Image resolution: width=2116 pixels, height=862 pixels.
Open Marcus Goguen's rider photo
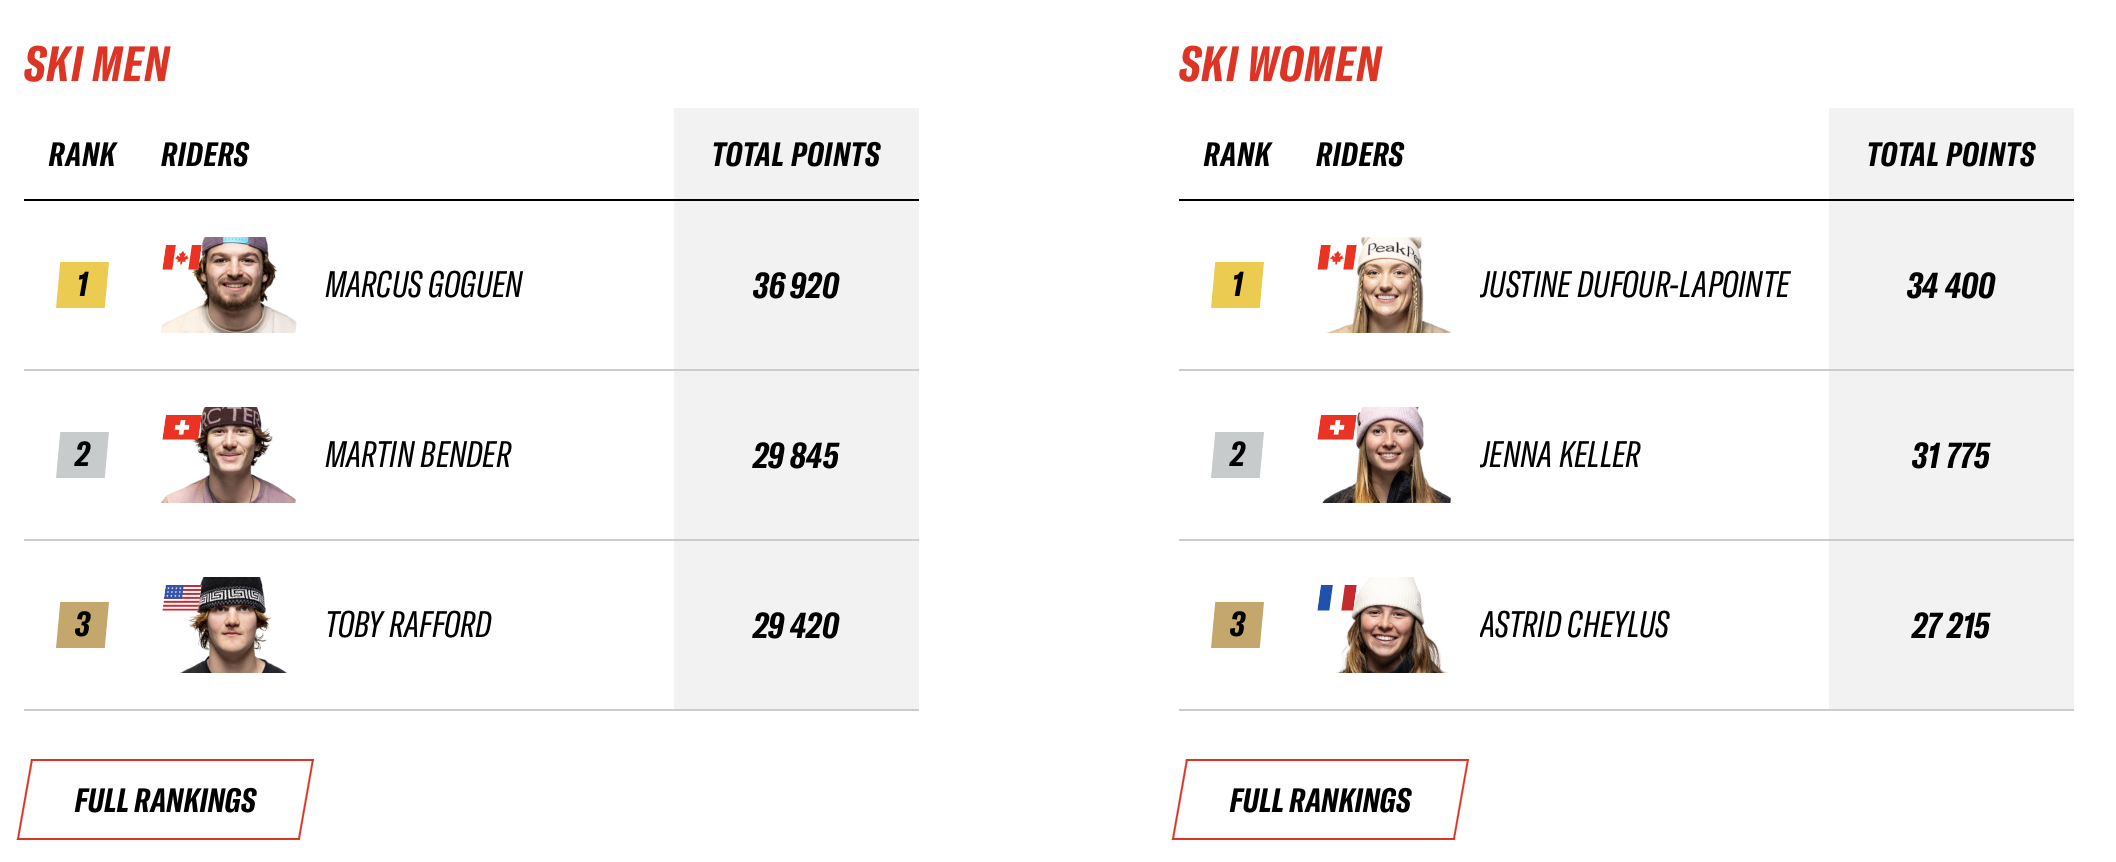232,286
